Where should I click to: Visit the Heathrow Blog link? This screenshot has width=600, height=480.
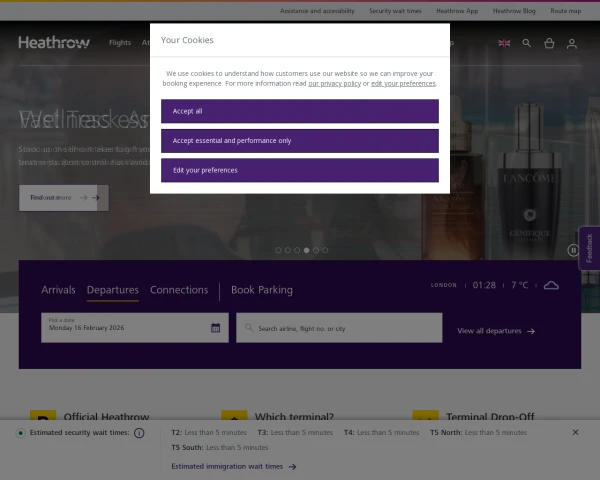pyautogui.click(x=514, y=11)
